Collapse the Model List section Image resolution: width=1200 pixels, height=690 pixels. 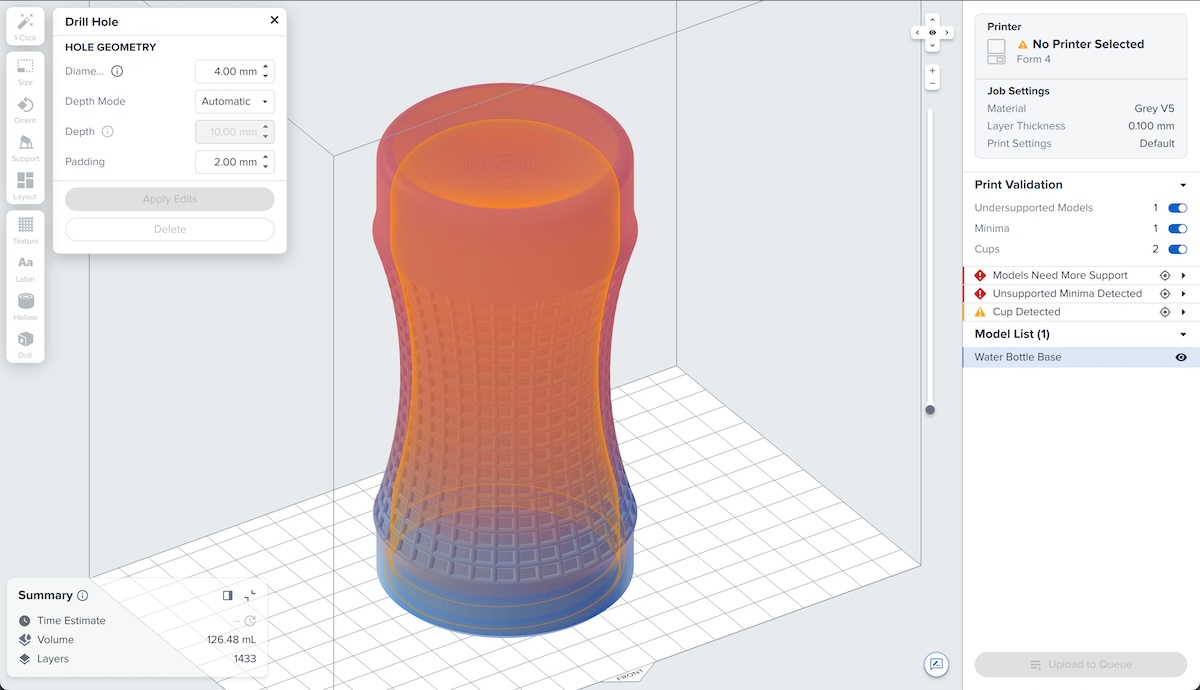coord(1183,333)
